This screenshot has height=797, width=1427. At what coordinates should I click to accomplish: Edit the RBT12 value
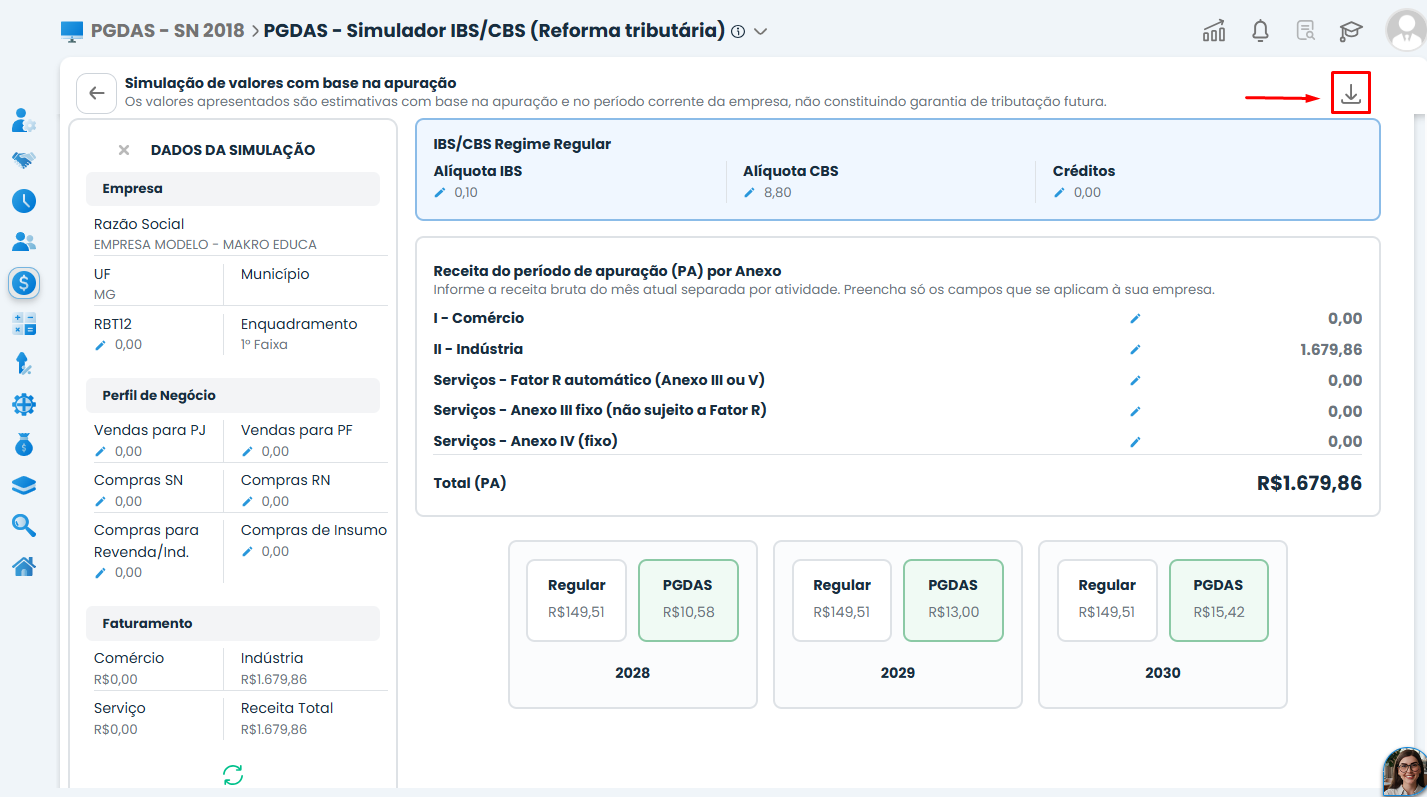[x=100, y=345]
